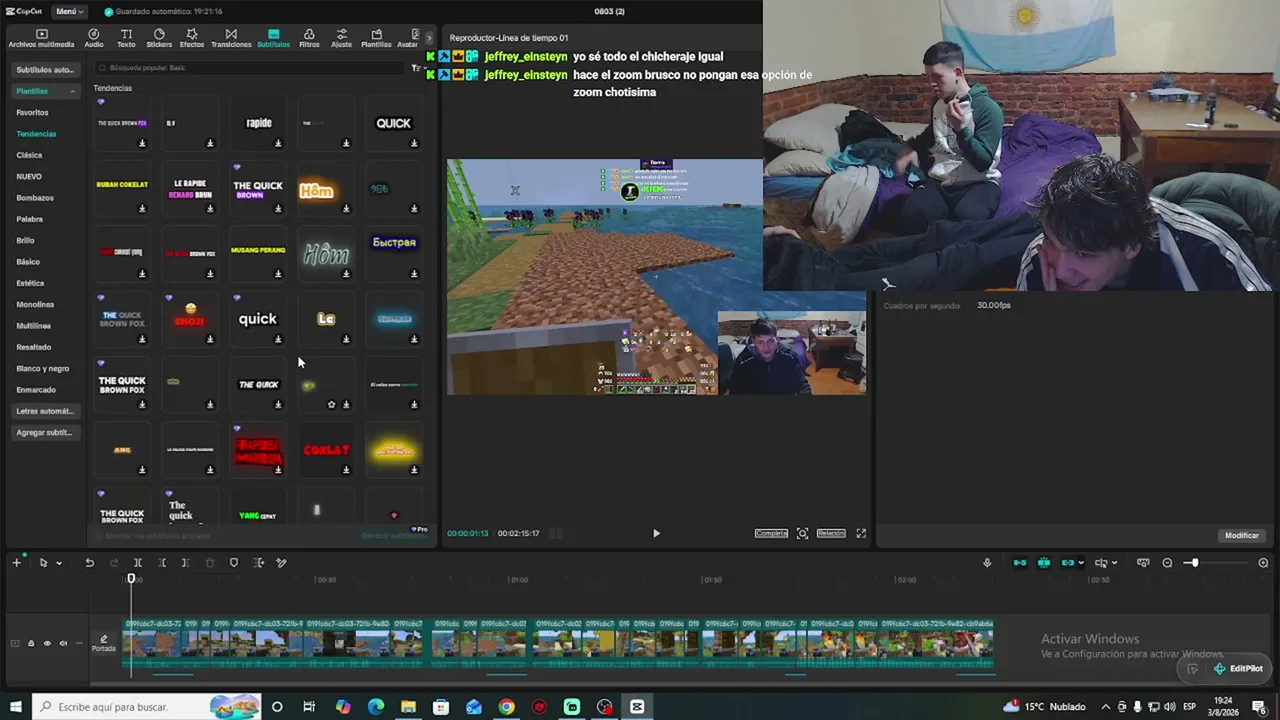Image resolution: width=1280 pixels, height=720 pixels.
Task: Open the Audio library tab
Action: [94, 38]
